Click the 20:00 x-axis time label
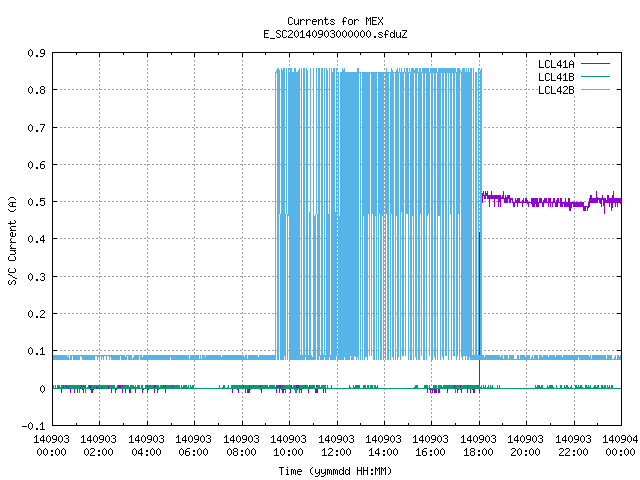 [525, 452]
